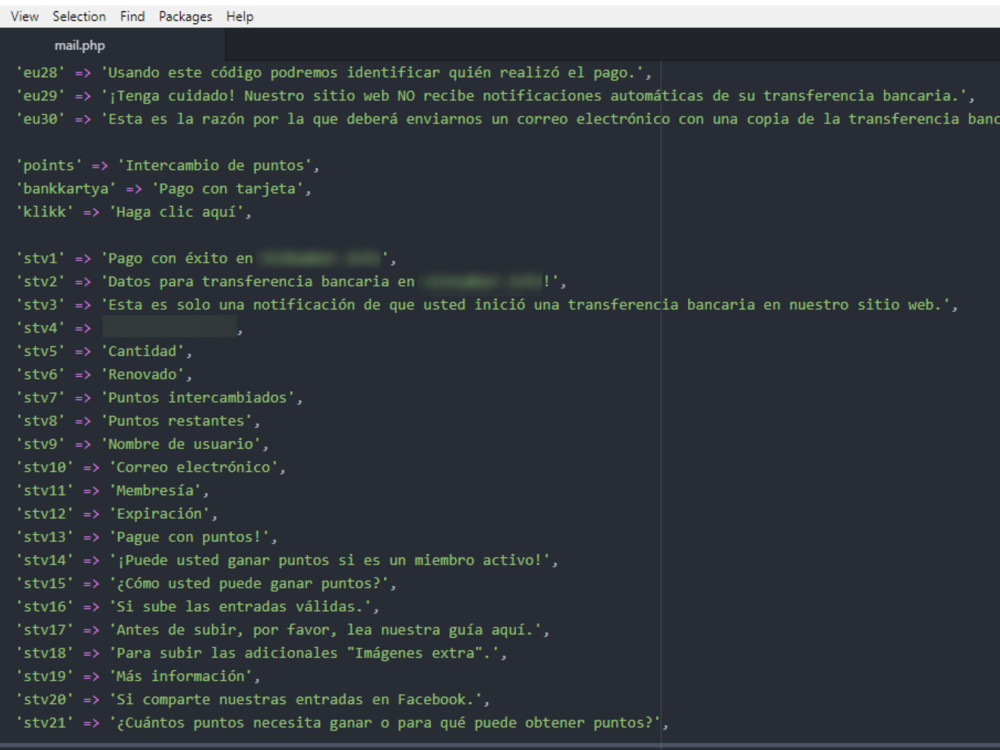Click 'Puntos restantes' value
The width and height of the screenshot is (1000, 750).
[x=177, y=421]
